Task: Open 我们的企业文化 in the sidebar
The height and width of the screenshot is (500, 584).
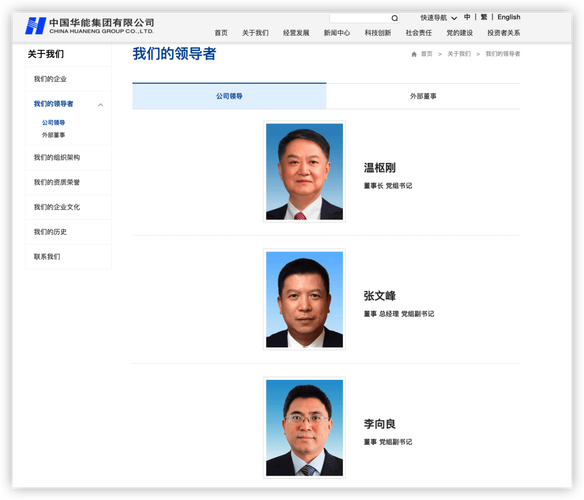Action: (x=57, y=207)
